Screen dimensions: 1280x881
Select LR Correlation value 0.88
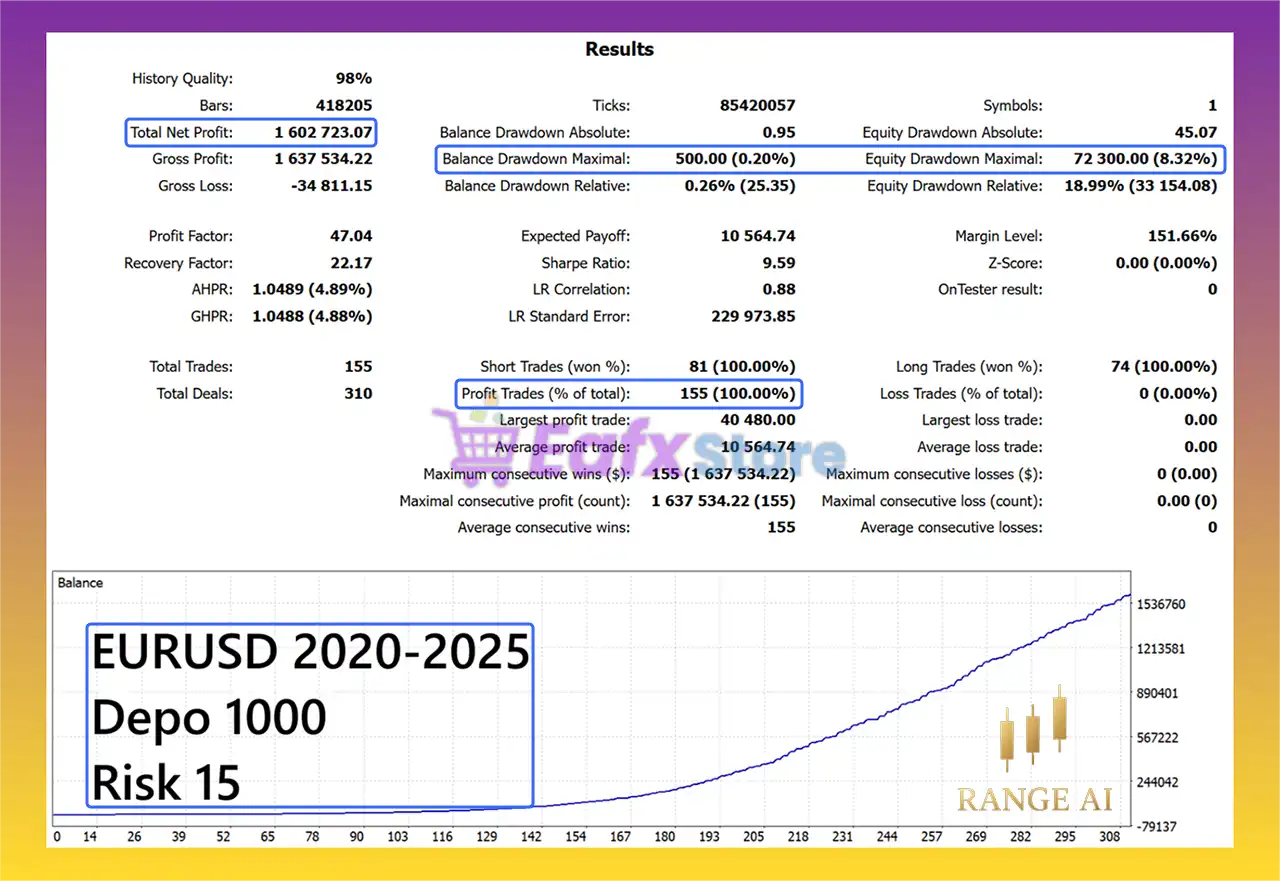pyautogui.click(x=779, y=289)
